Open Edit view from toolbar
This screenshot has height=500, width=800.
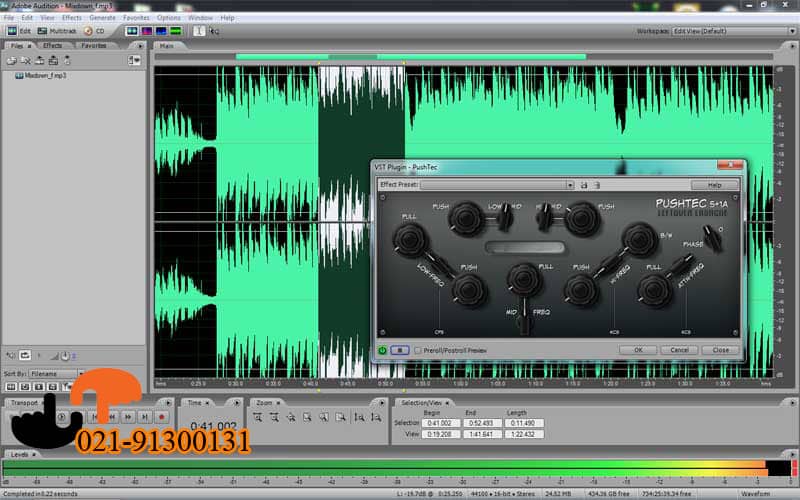[x=19, y=31]
